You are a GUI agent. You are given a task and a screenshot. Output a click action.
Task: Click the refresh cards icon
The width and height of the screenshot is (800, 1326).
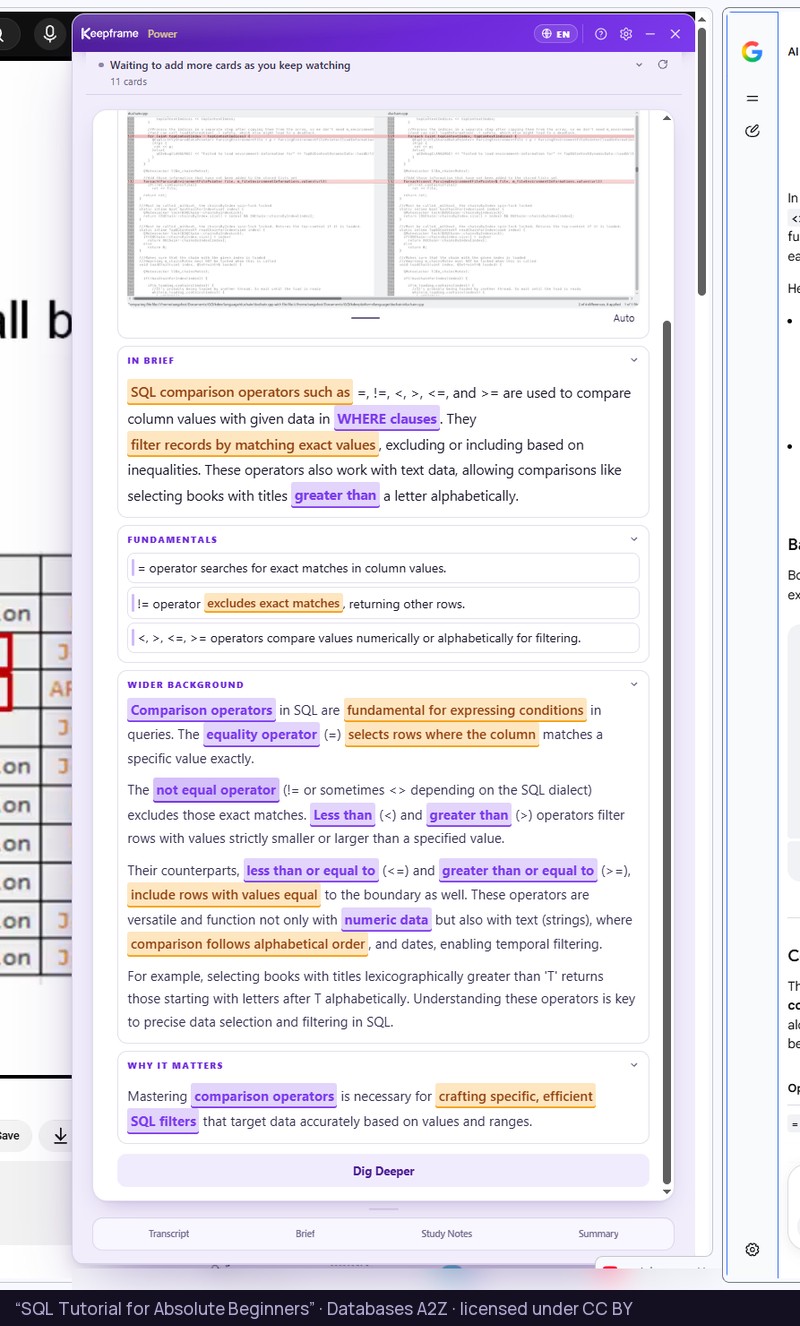pos(662,64)
